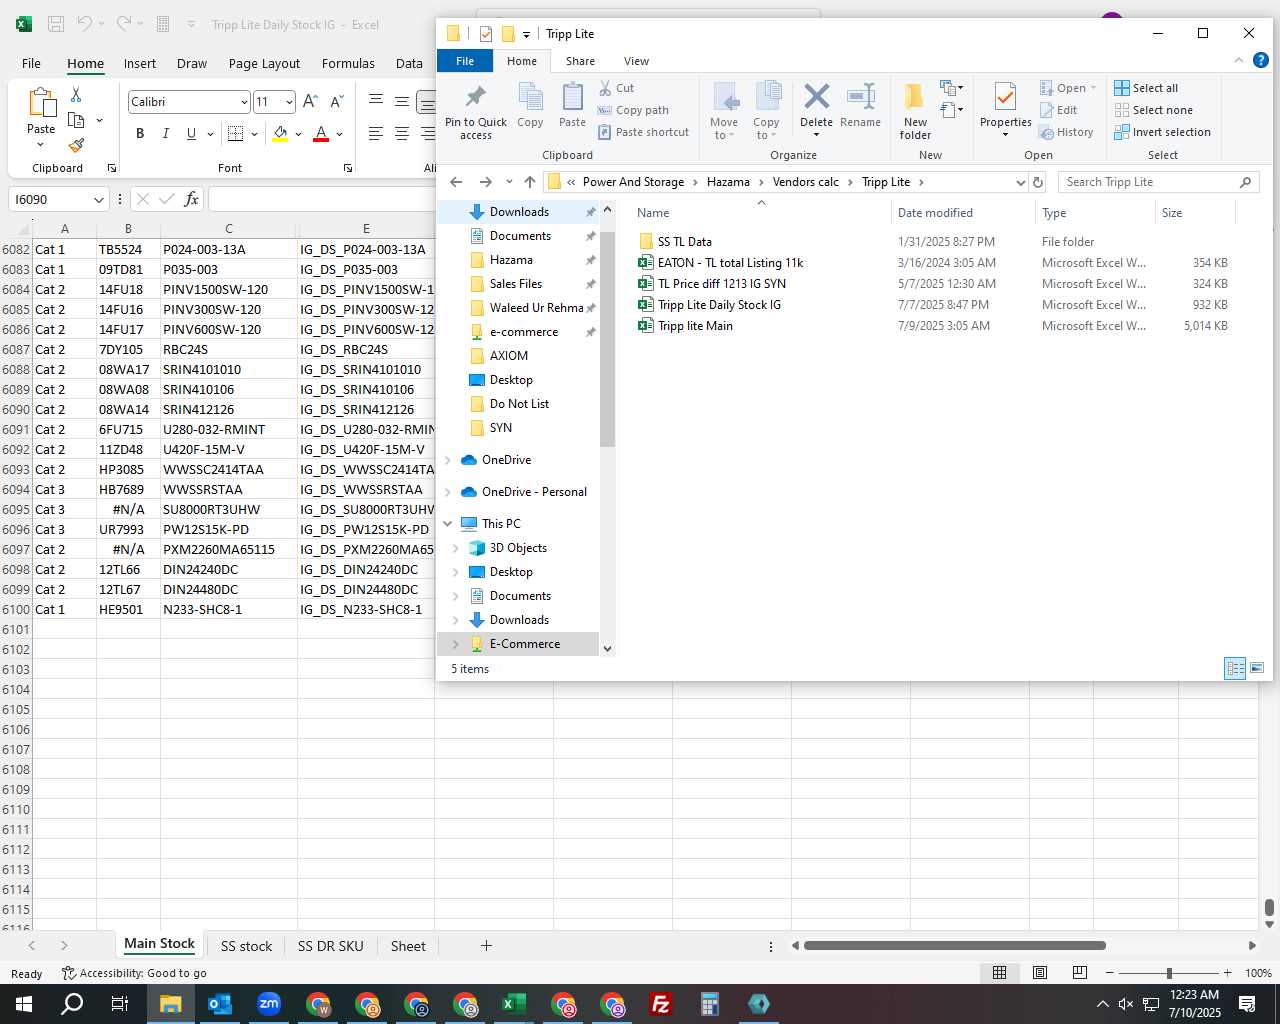Switch Explorer to large icons view

coord(1257,668)
